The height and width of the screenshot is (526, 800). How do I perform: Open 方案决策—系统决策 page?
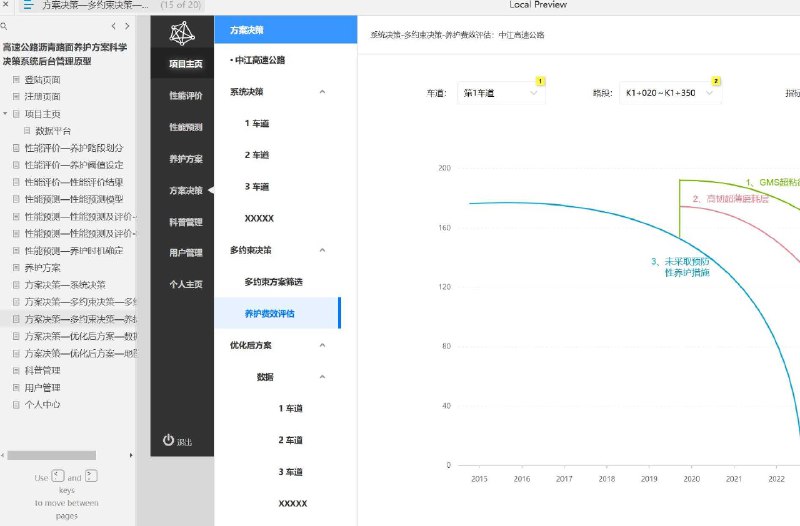pyautogui.click(x=65, y=285)
